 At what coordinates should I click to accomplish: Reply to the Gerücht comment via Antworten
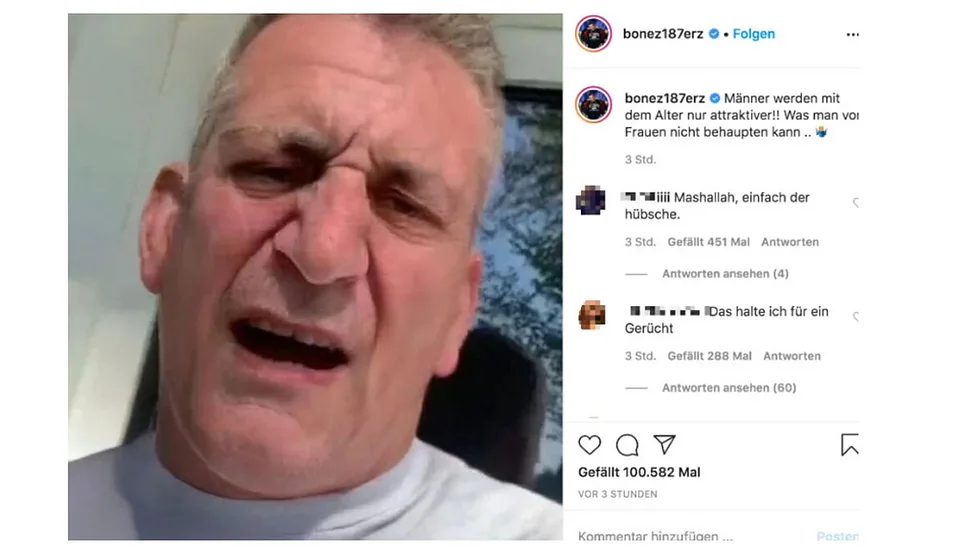(x=792, y=356)
